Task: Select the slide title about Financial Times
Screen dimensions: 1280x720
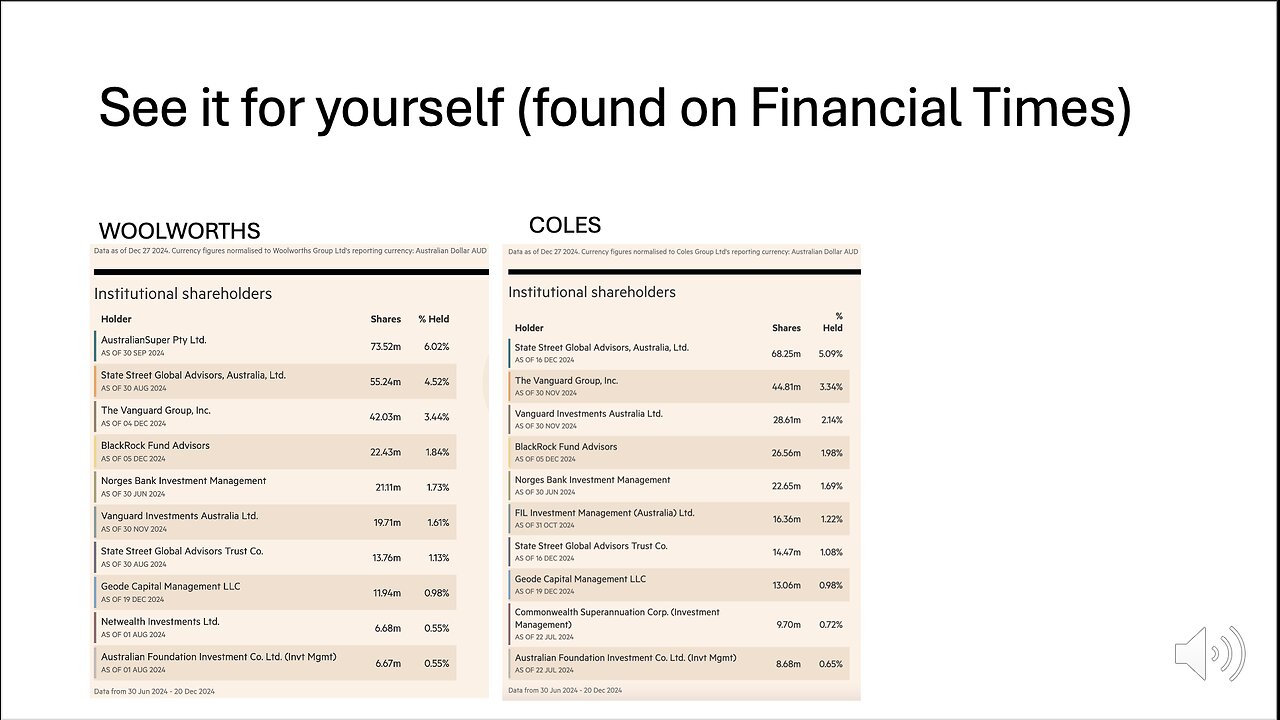Action: [615, 107]
